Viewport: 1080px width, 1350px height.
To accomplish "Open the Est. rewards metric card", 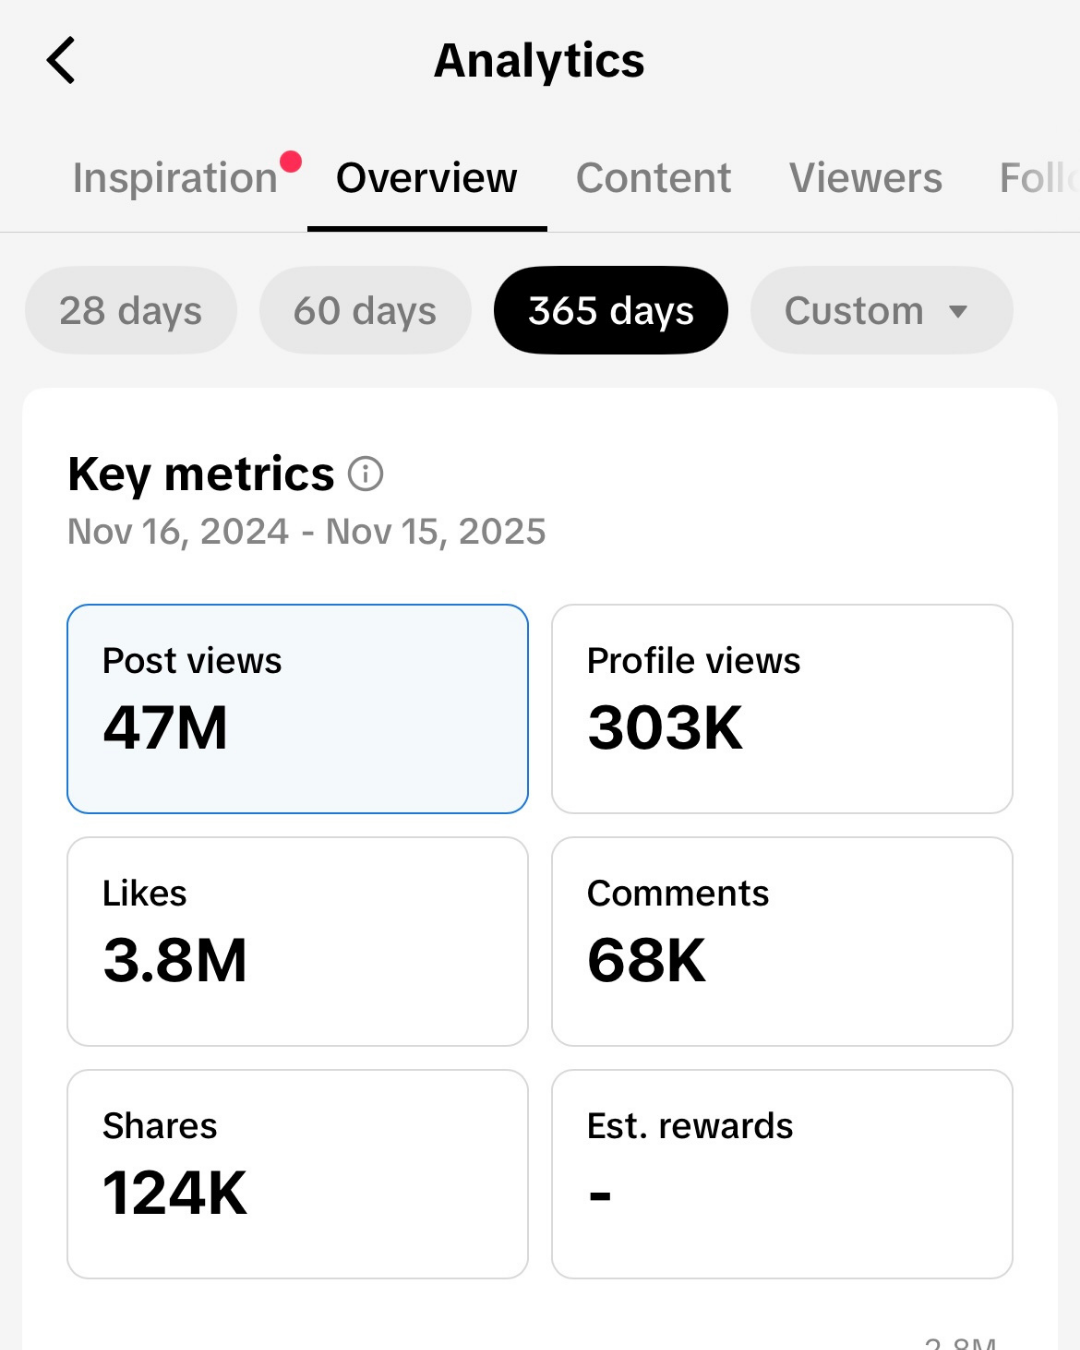I will tap(781, 1173).
